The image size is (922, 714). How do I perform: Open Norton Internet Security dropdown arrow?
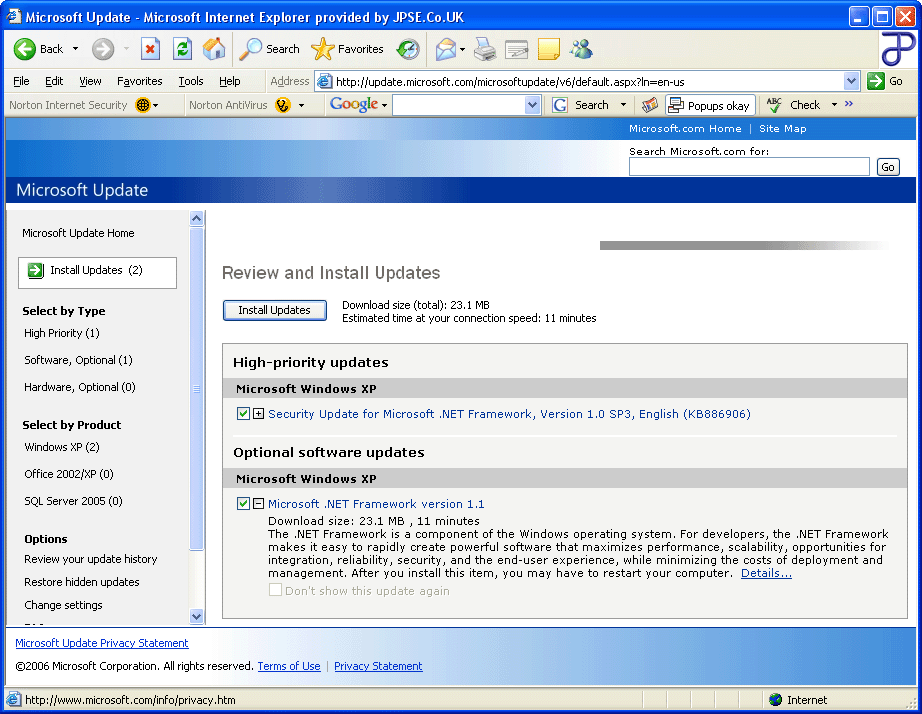point(156,106)
